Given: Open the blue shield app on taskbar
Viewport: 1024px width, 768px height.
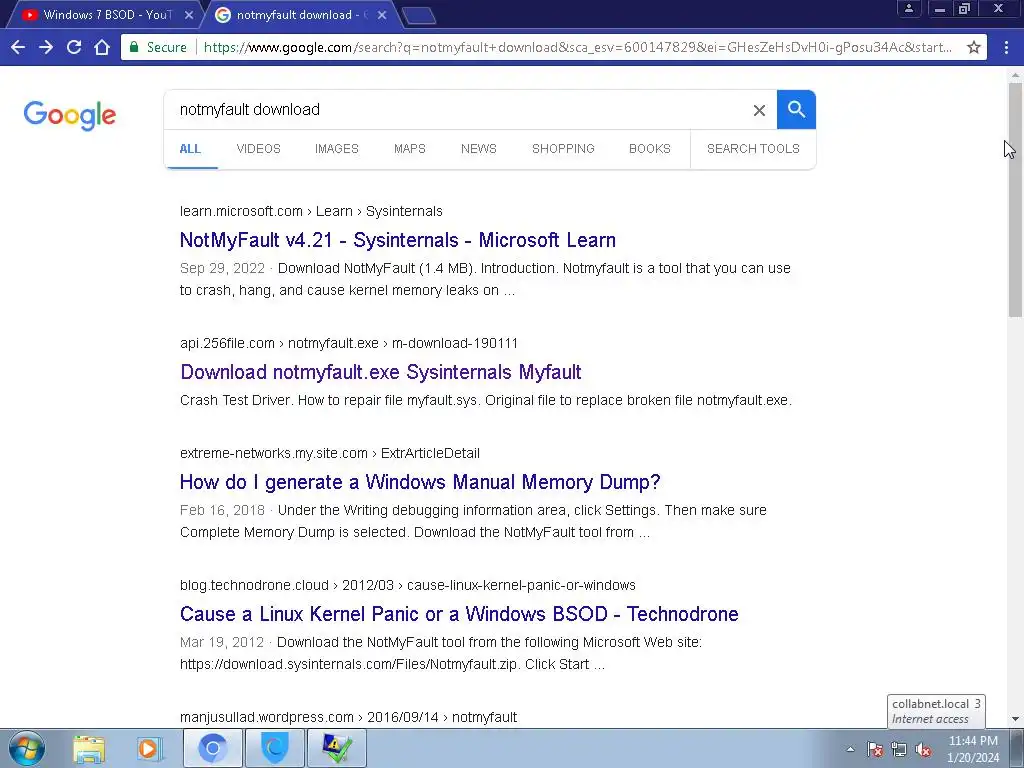Looking at the screenshot, I should click(274, 748).
